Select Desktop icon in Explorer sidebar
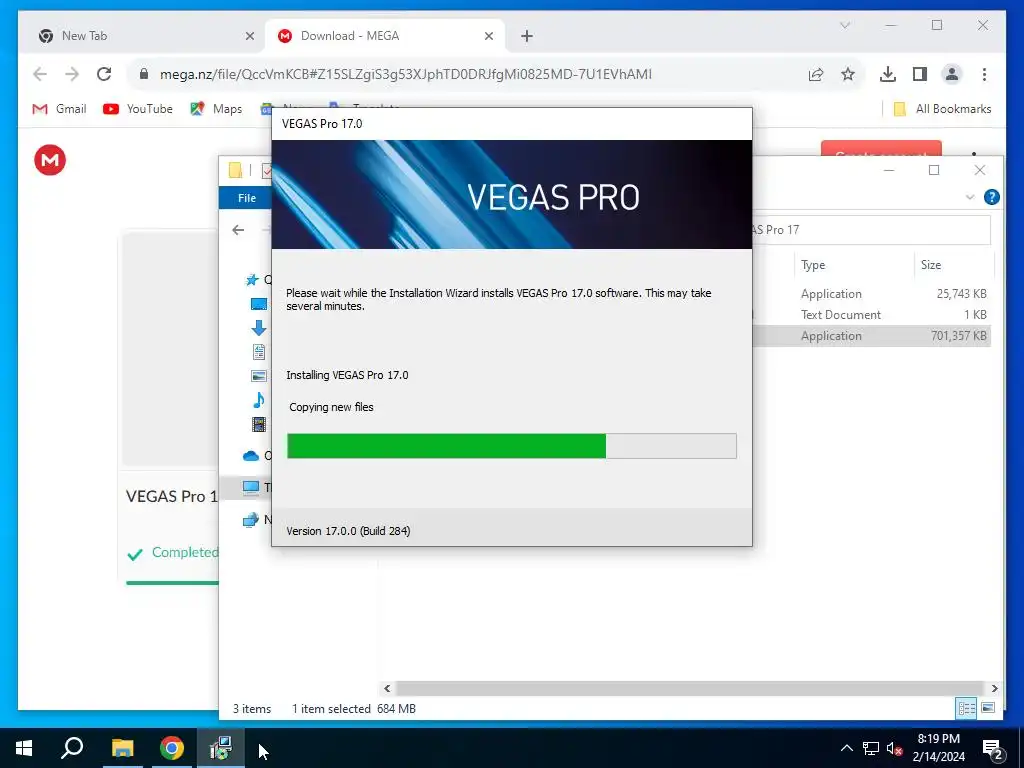 (259, 304)
